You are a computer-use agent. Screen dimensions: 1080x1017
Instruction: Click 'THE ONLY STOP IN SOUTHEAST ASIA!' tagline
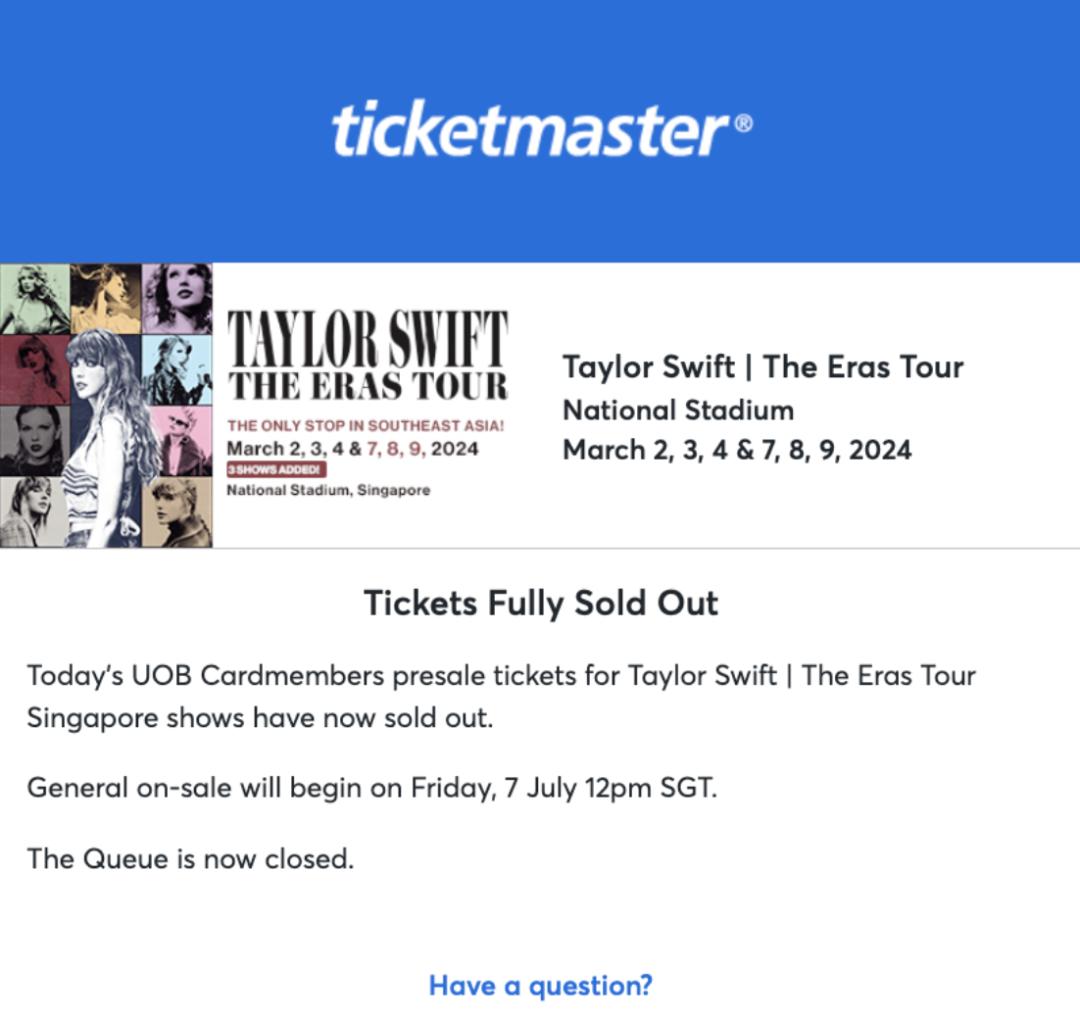click(x=366, y=426)
